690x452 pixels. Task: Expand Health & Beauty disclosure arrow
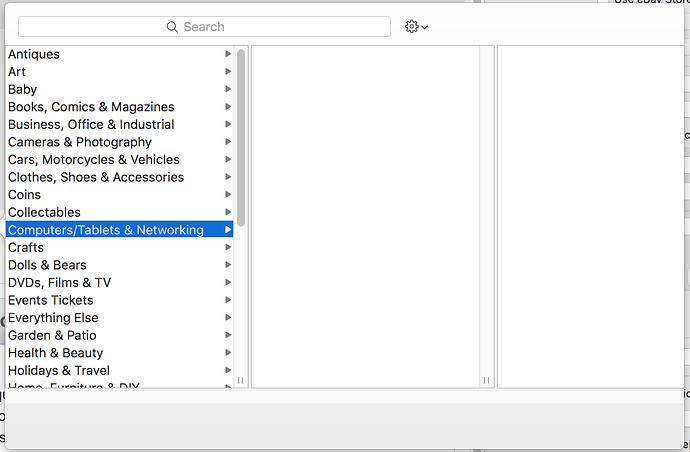228,353
